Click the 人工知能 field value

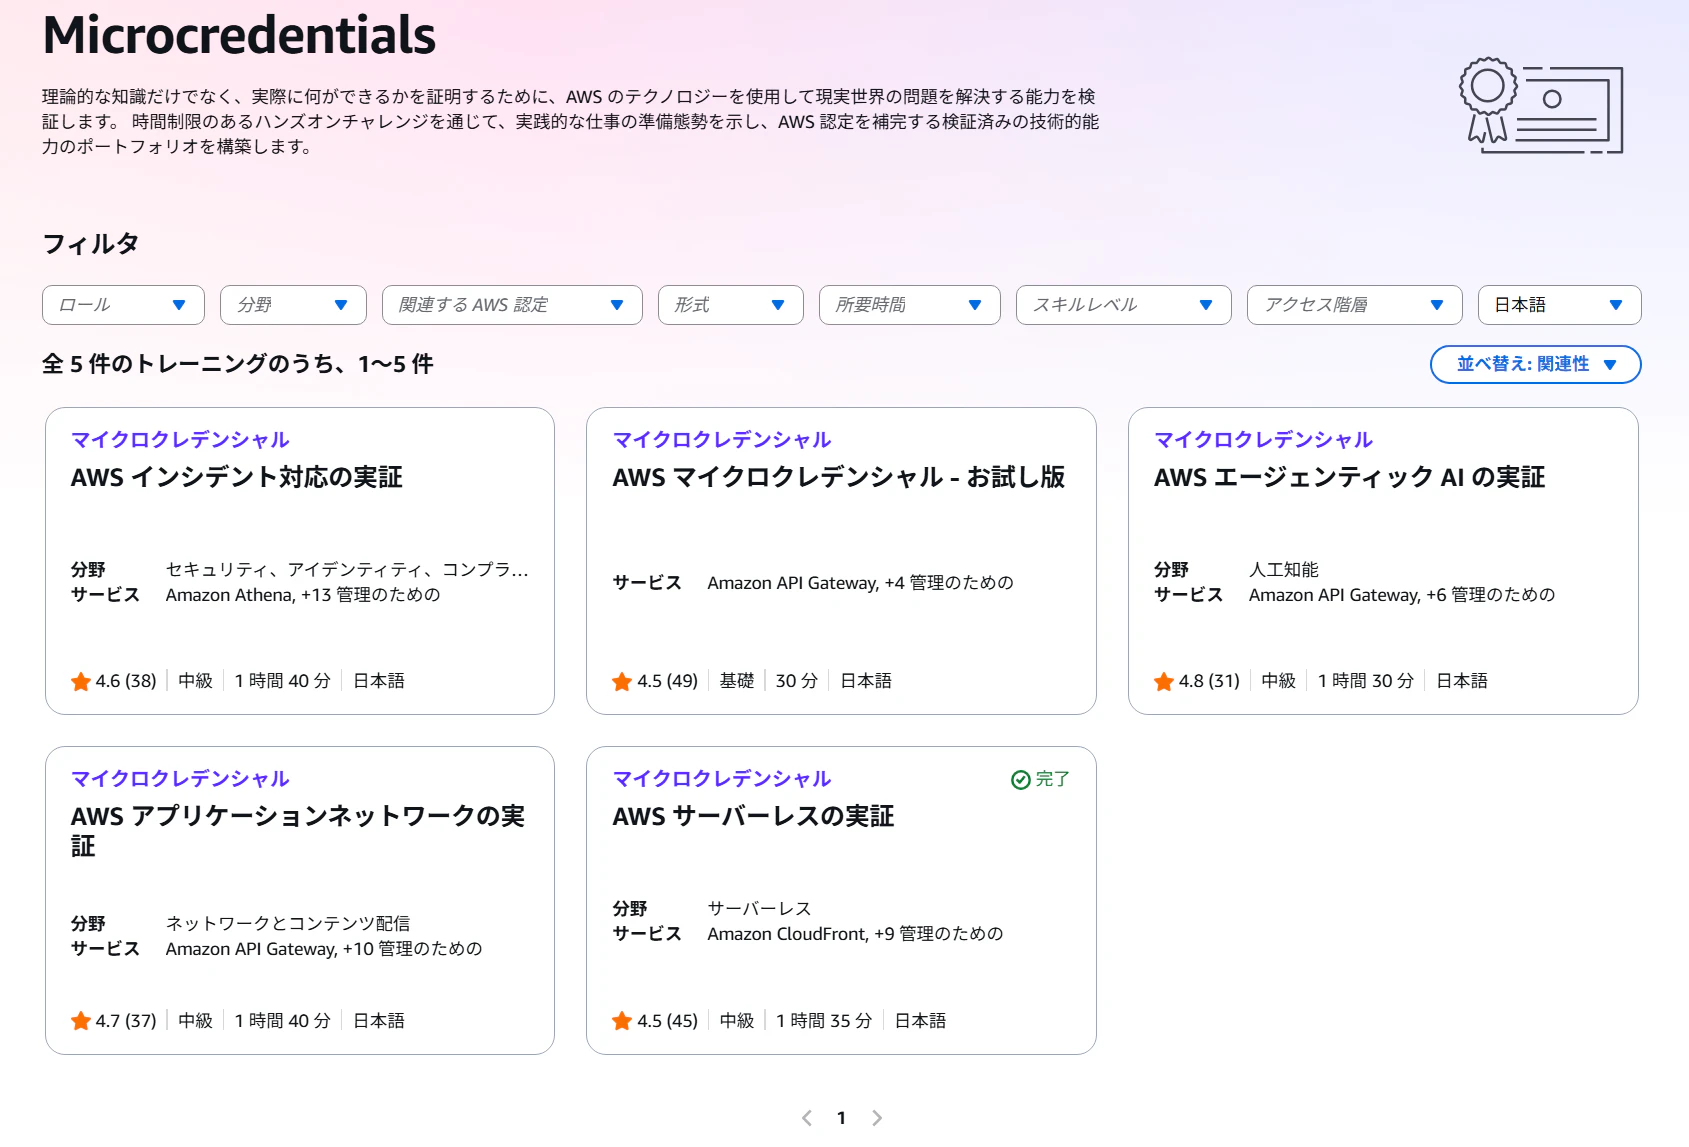pos(1284,570)
